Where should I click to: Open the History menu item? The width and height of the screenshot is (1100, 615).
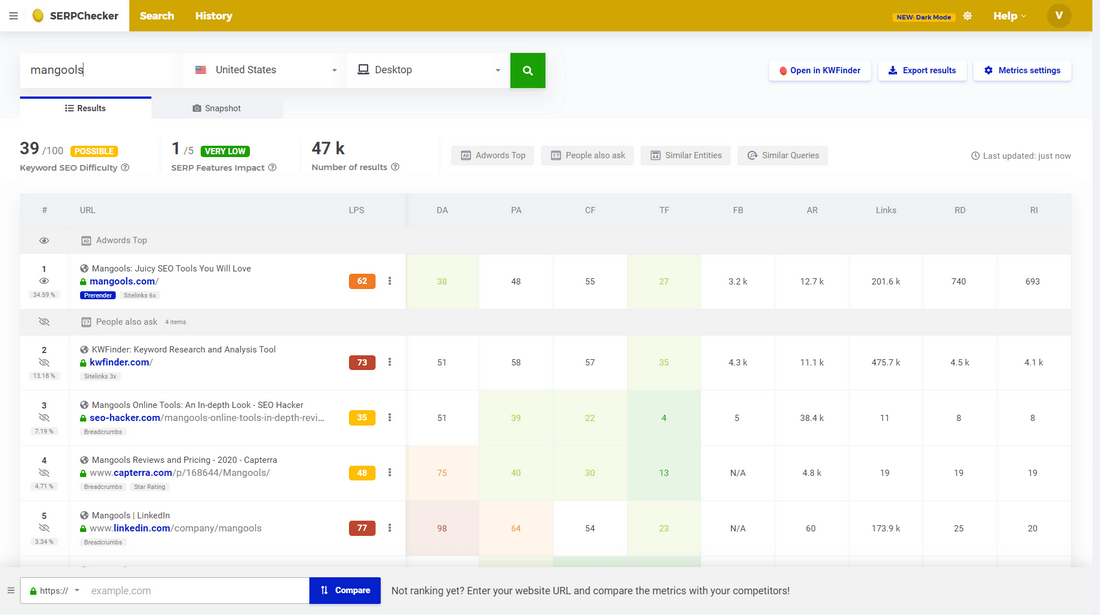(214, 15)
